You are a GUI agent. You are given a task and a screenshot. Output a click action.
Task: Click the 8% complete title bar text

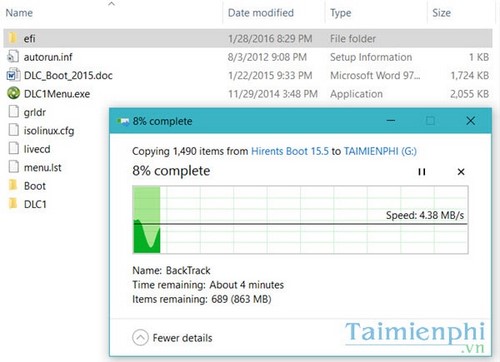click(x=162, y=121)
